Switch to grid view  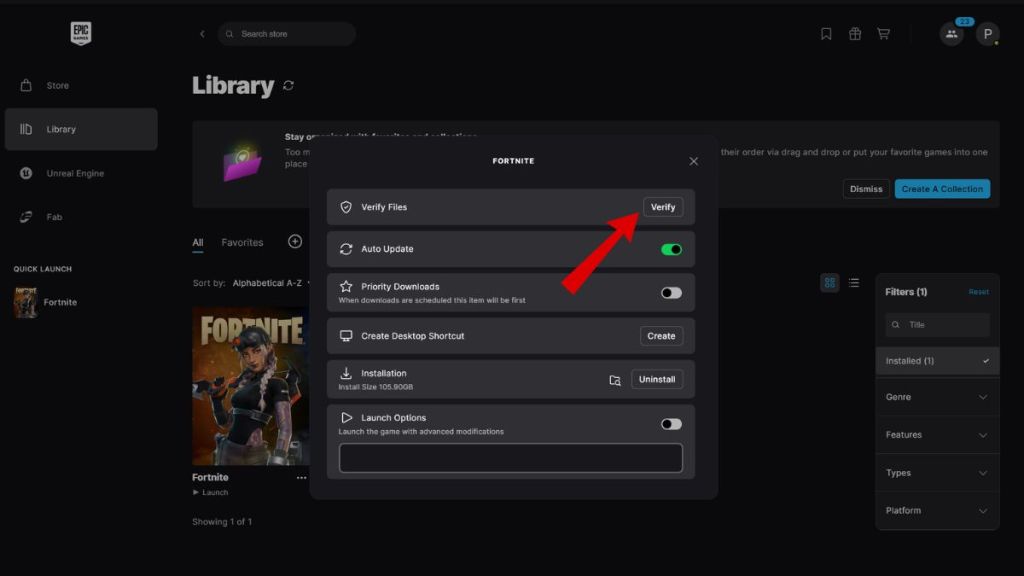pyautogui.click(x=829, y=283)
